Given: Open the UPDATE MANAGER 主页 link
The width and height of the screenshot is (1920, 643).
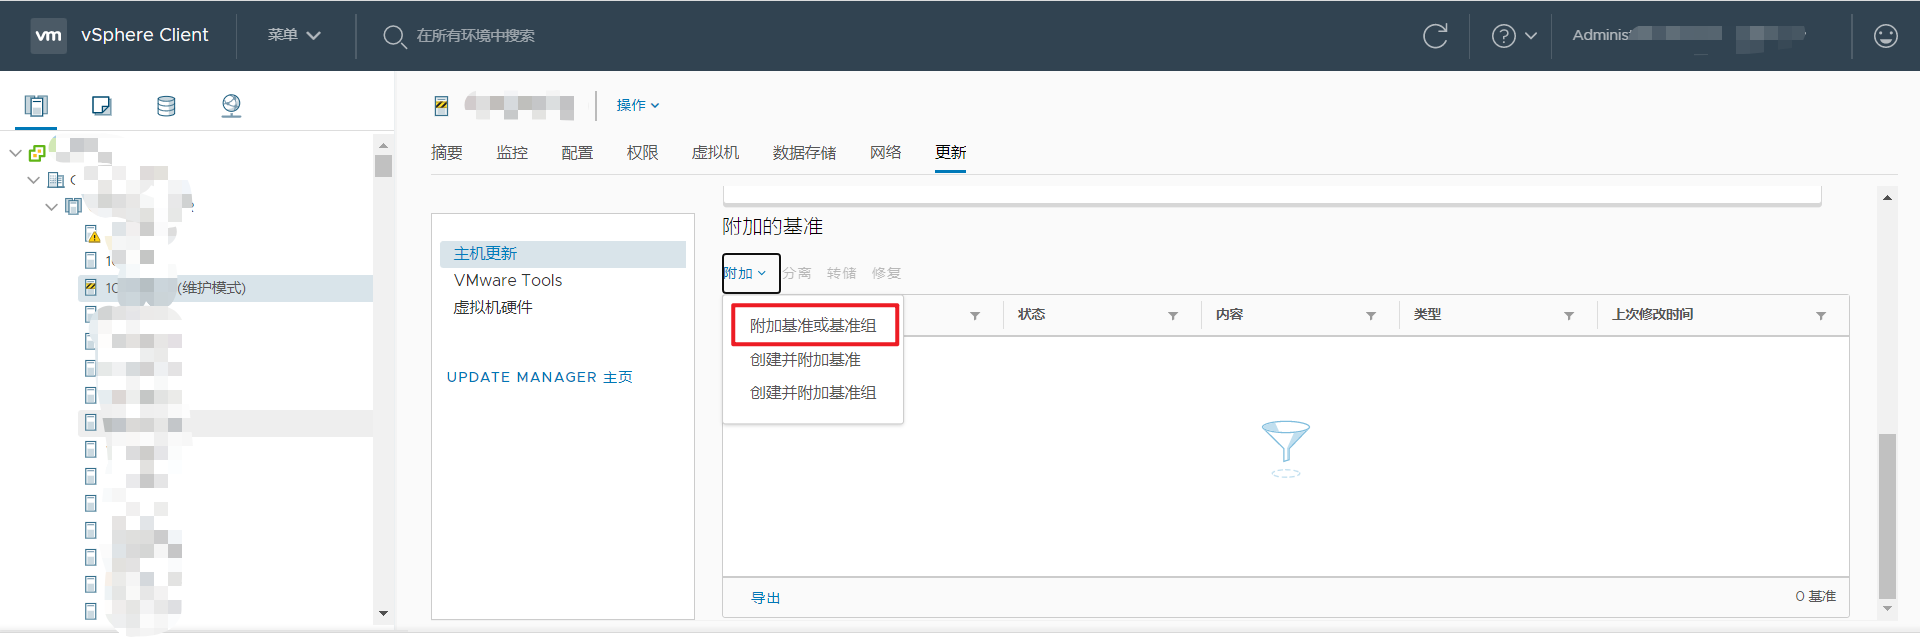Looking at the screenshot, I should [539, 377].
